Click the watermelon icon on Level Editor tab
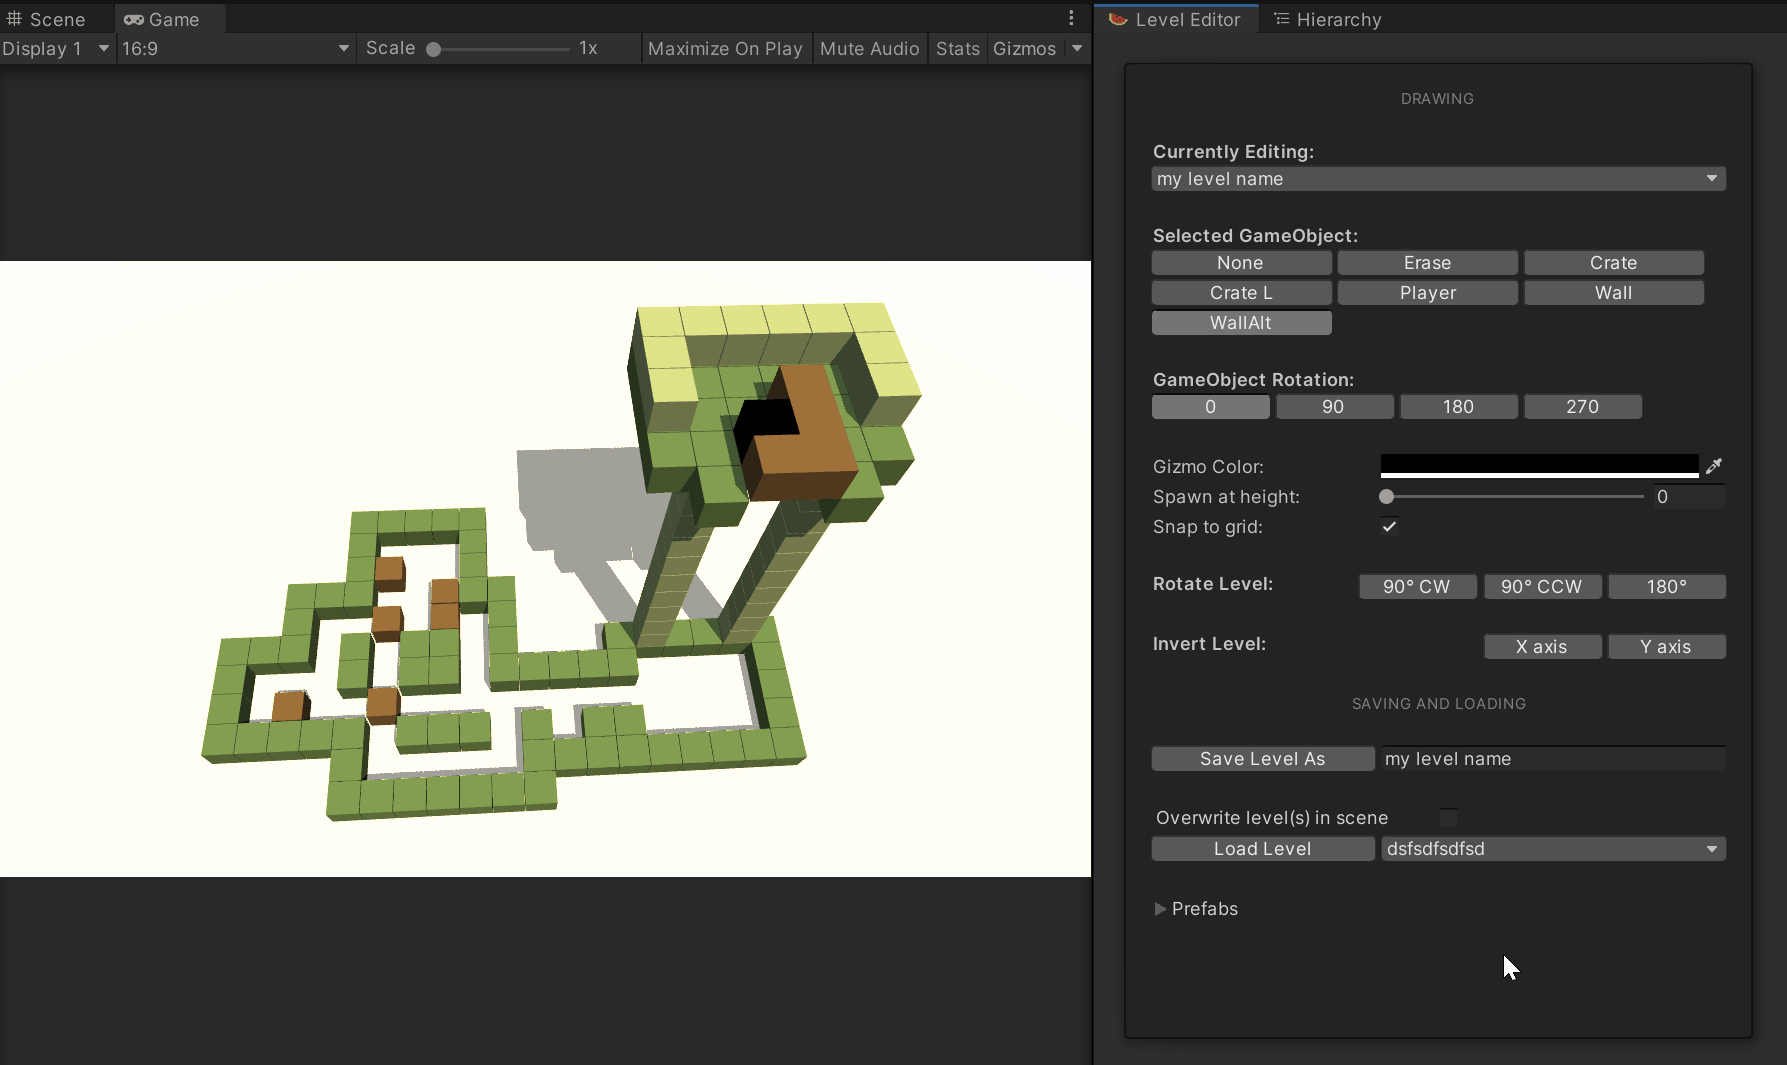The image size is (1787, 1065). 1117,19
